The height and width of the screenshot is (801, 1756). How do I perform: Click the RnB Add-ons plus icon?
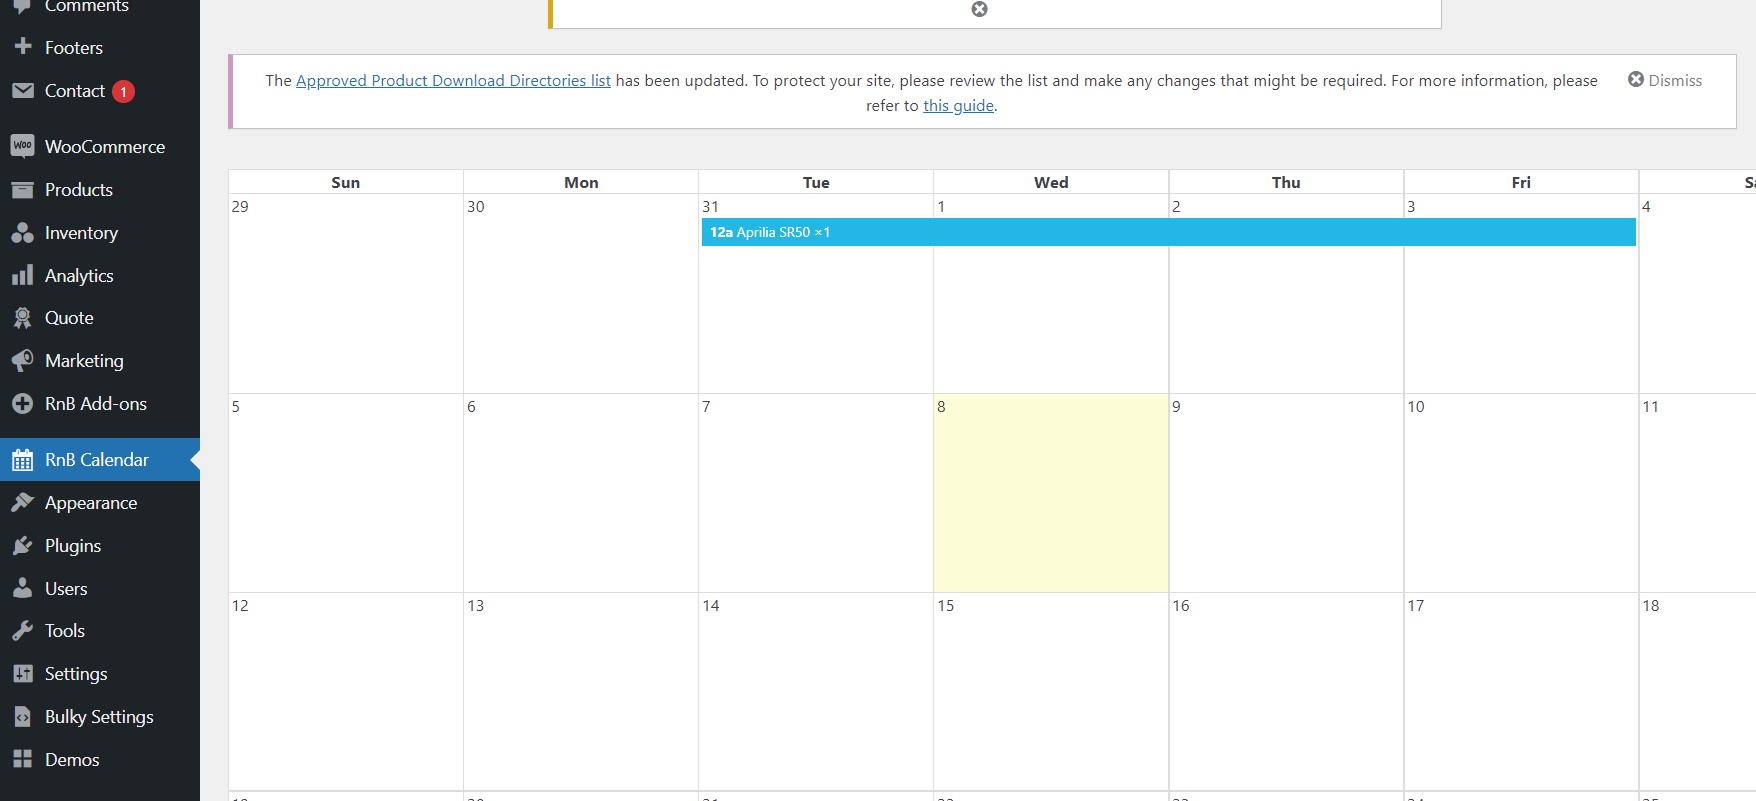pos(22,404)
